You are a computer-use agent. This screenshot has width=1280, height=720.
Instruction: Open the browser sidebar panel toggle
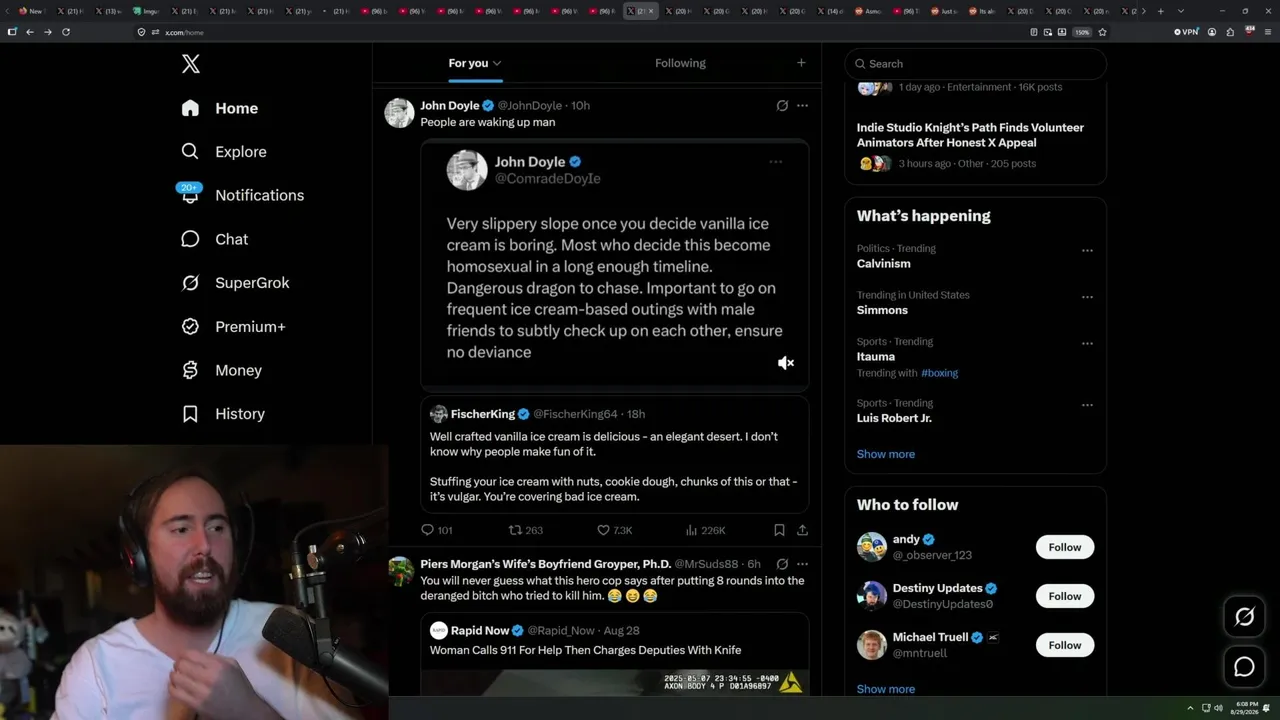[x=12, y=32]
